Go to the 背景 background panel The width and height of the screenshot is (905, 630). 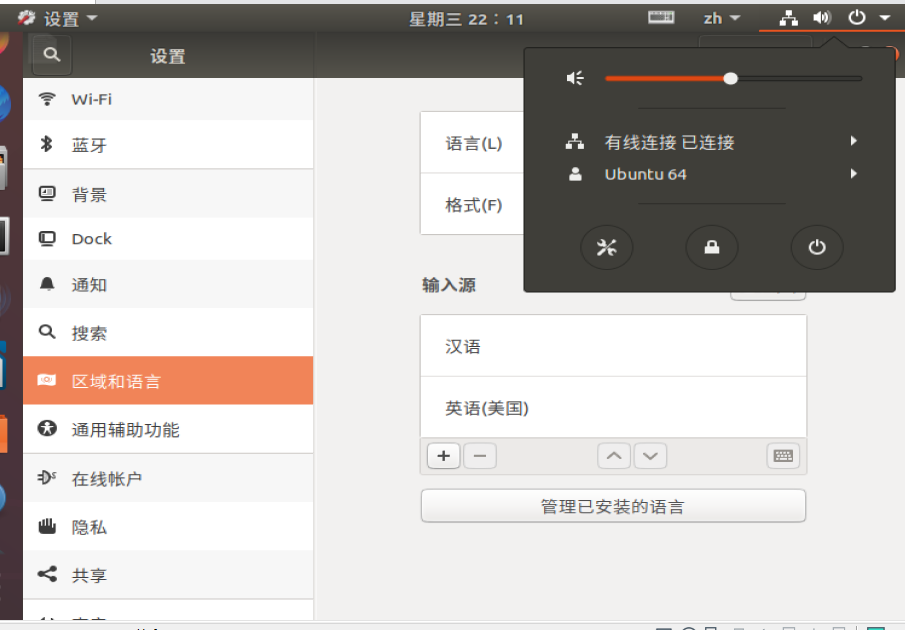(x=168, y=194)
